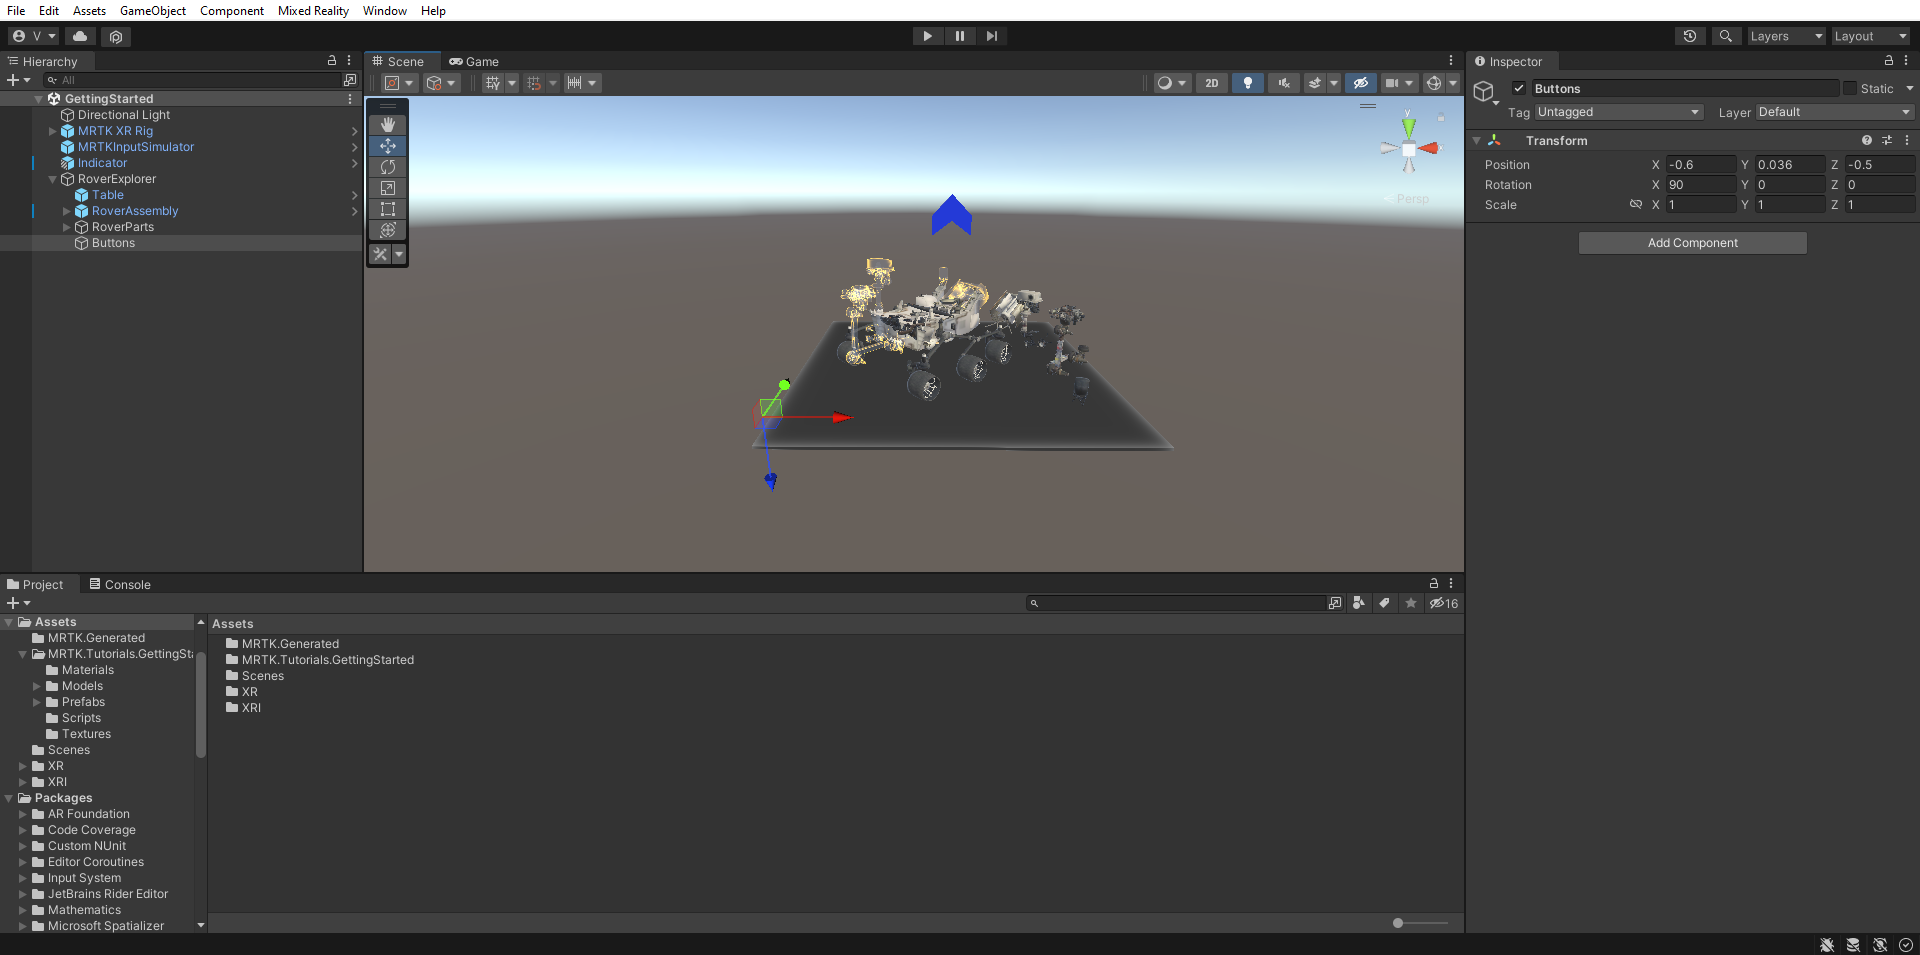Select the Rect Transform tool
Image resolution: width=1920 pixels, height=955 pixels.
point(387,209)
